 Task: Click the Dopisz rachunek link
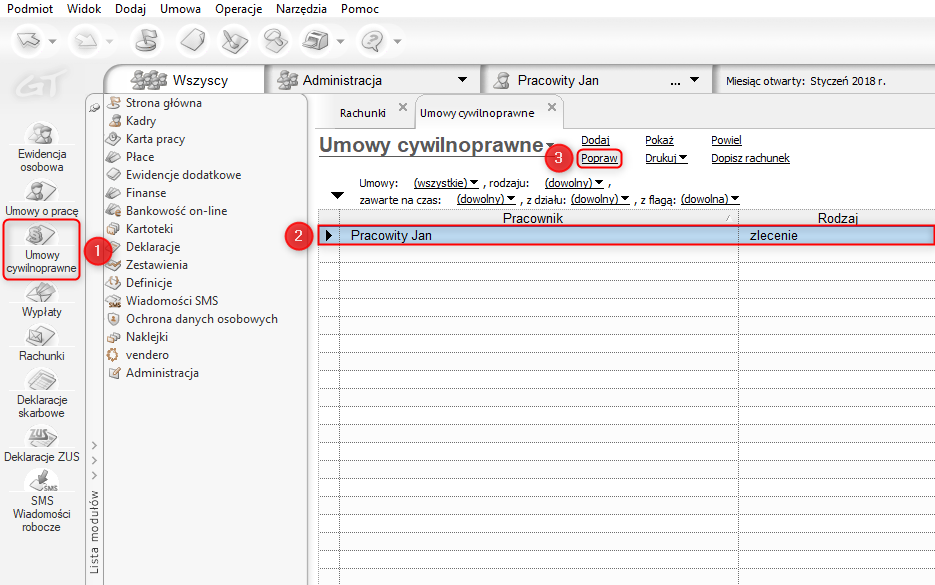tap(750, 158)
